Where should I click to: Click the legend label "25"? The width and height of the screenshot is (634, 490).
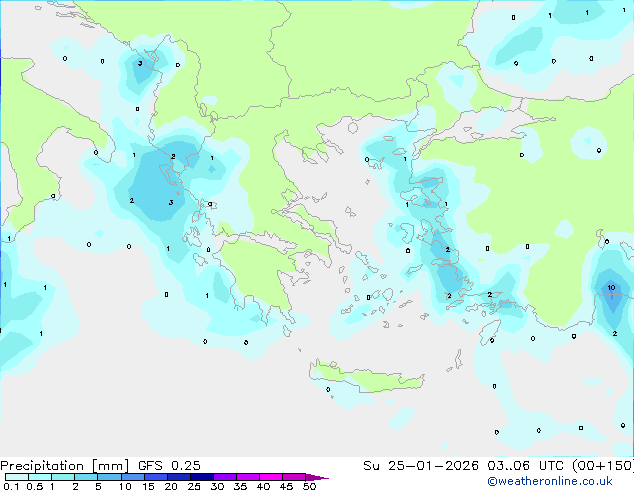click(x=194, y=486)
